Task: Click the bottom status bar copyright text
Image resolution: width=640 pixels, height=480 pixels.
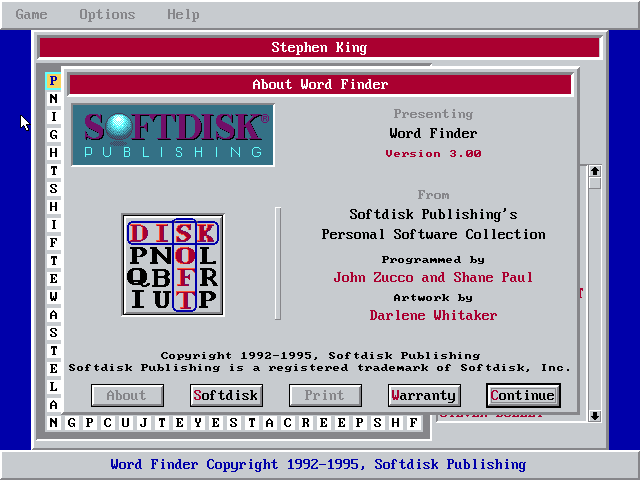Action: pos(318,464)
